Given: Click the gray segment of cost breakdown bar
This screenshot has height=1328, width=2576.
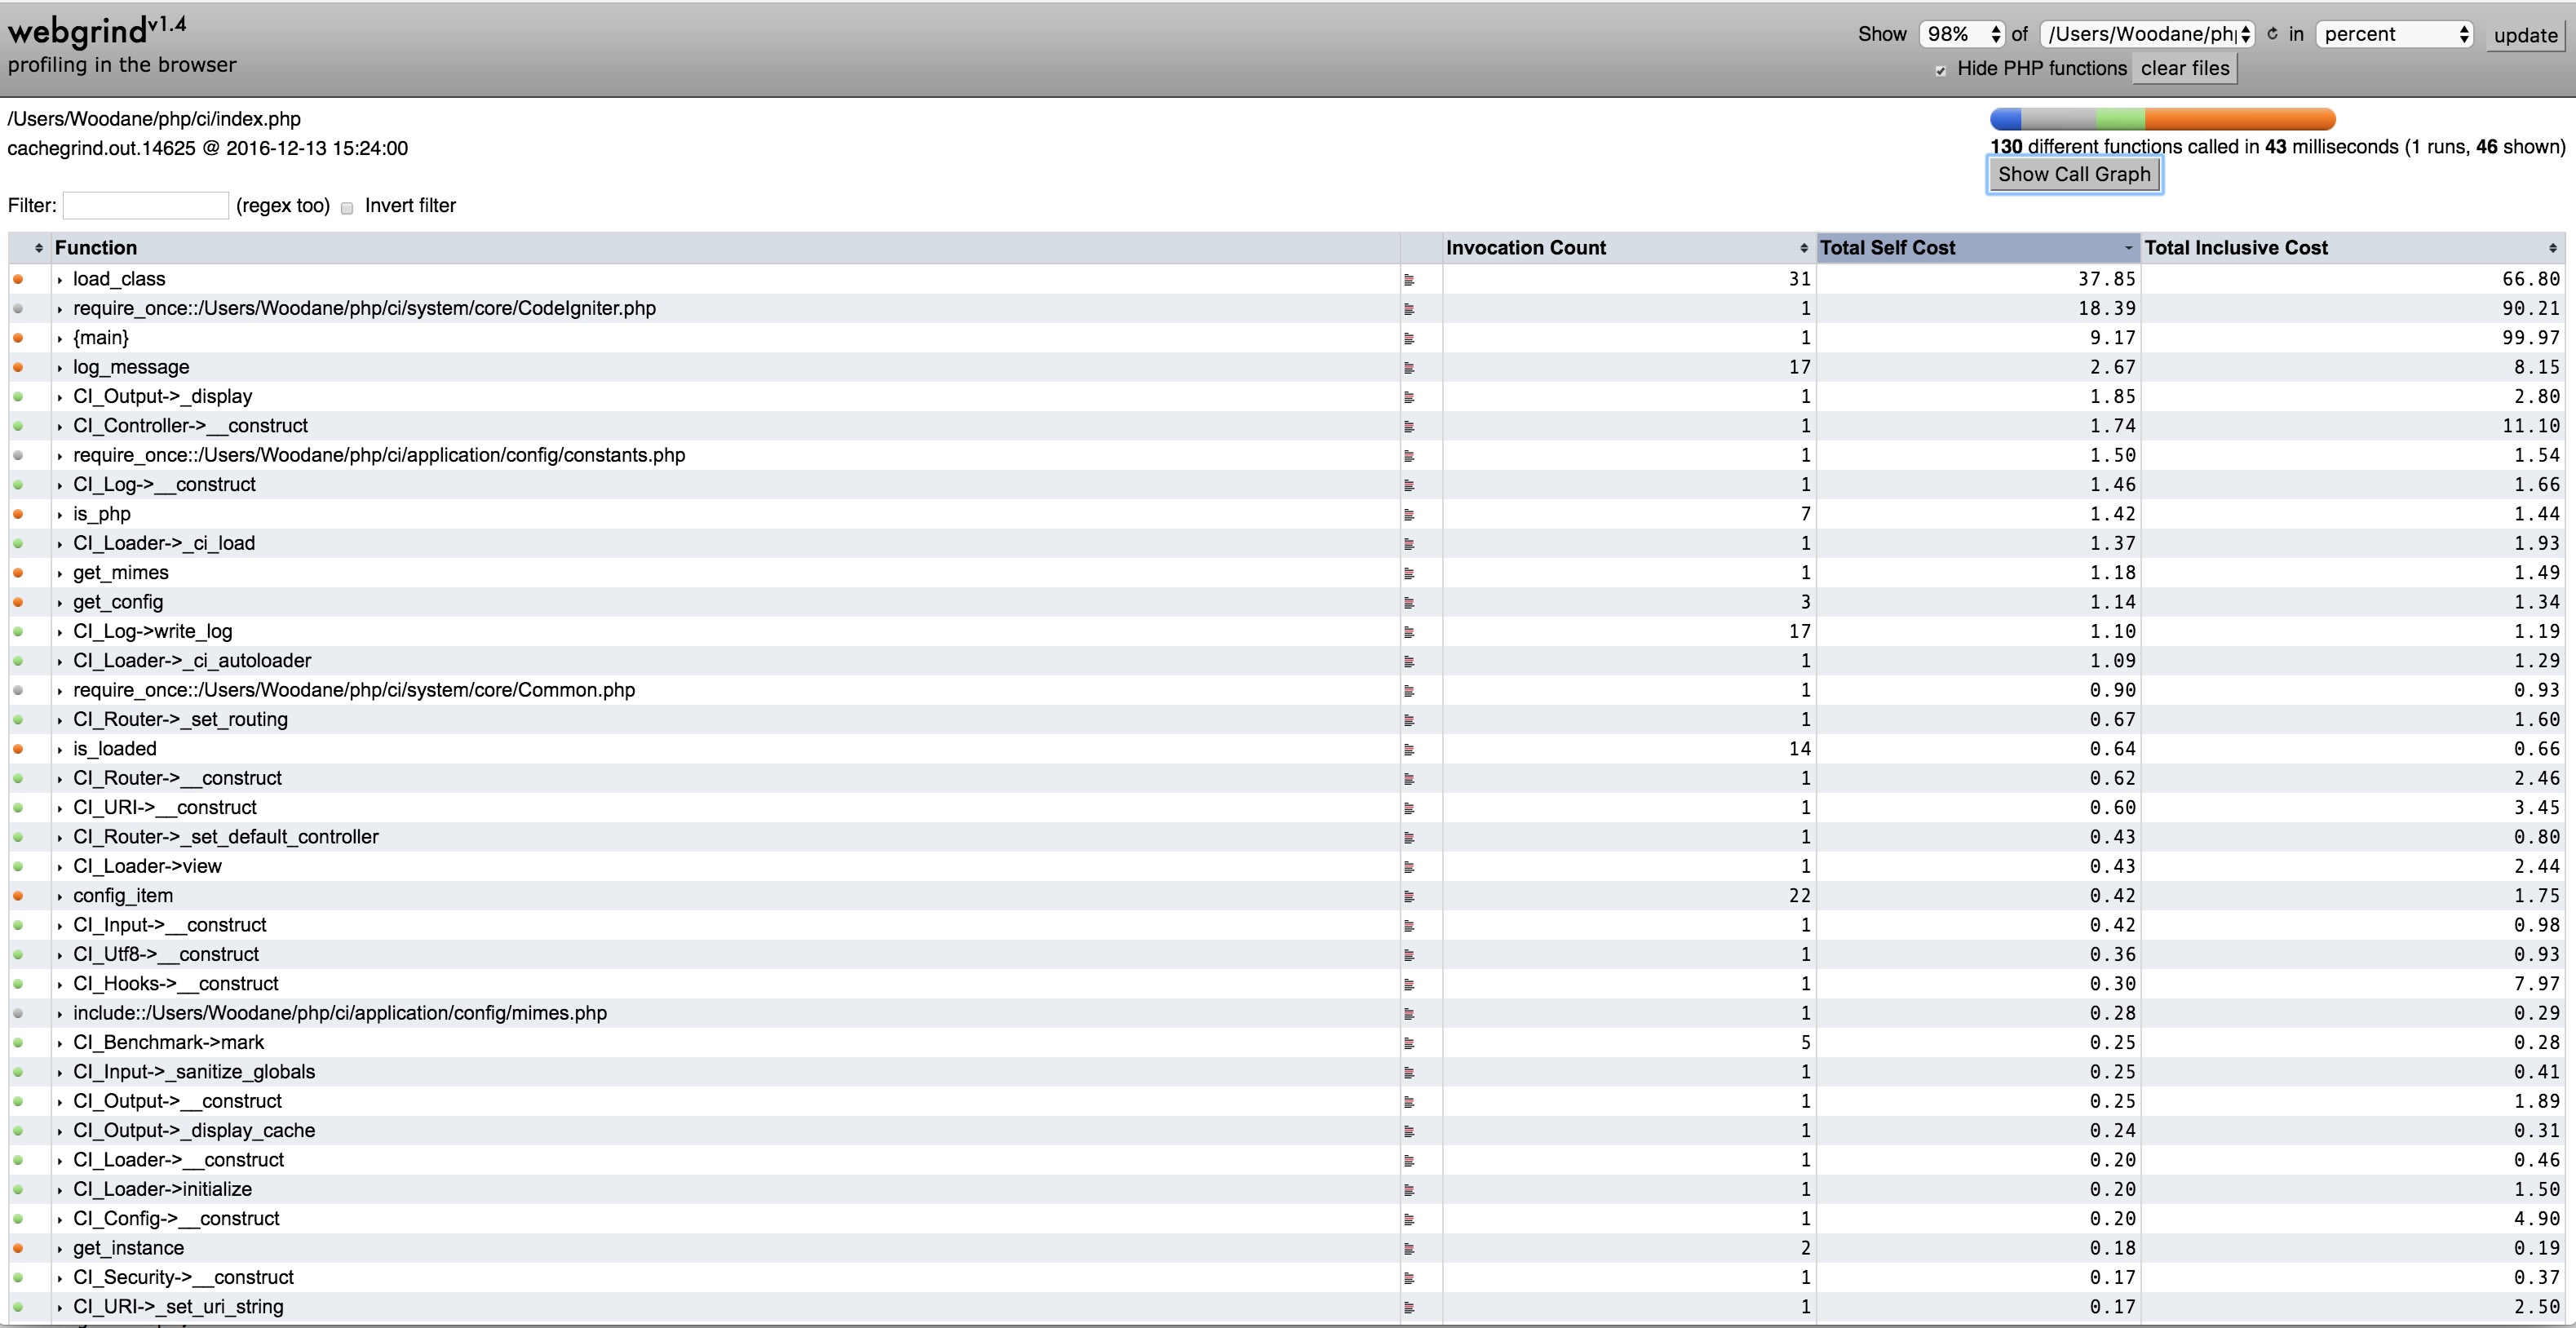Looking at the screenshot, I should pos(2059,120).
